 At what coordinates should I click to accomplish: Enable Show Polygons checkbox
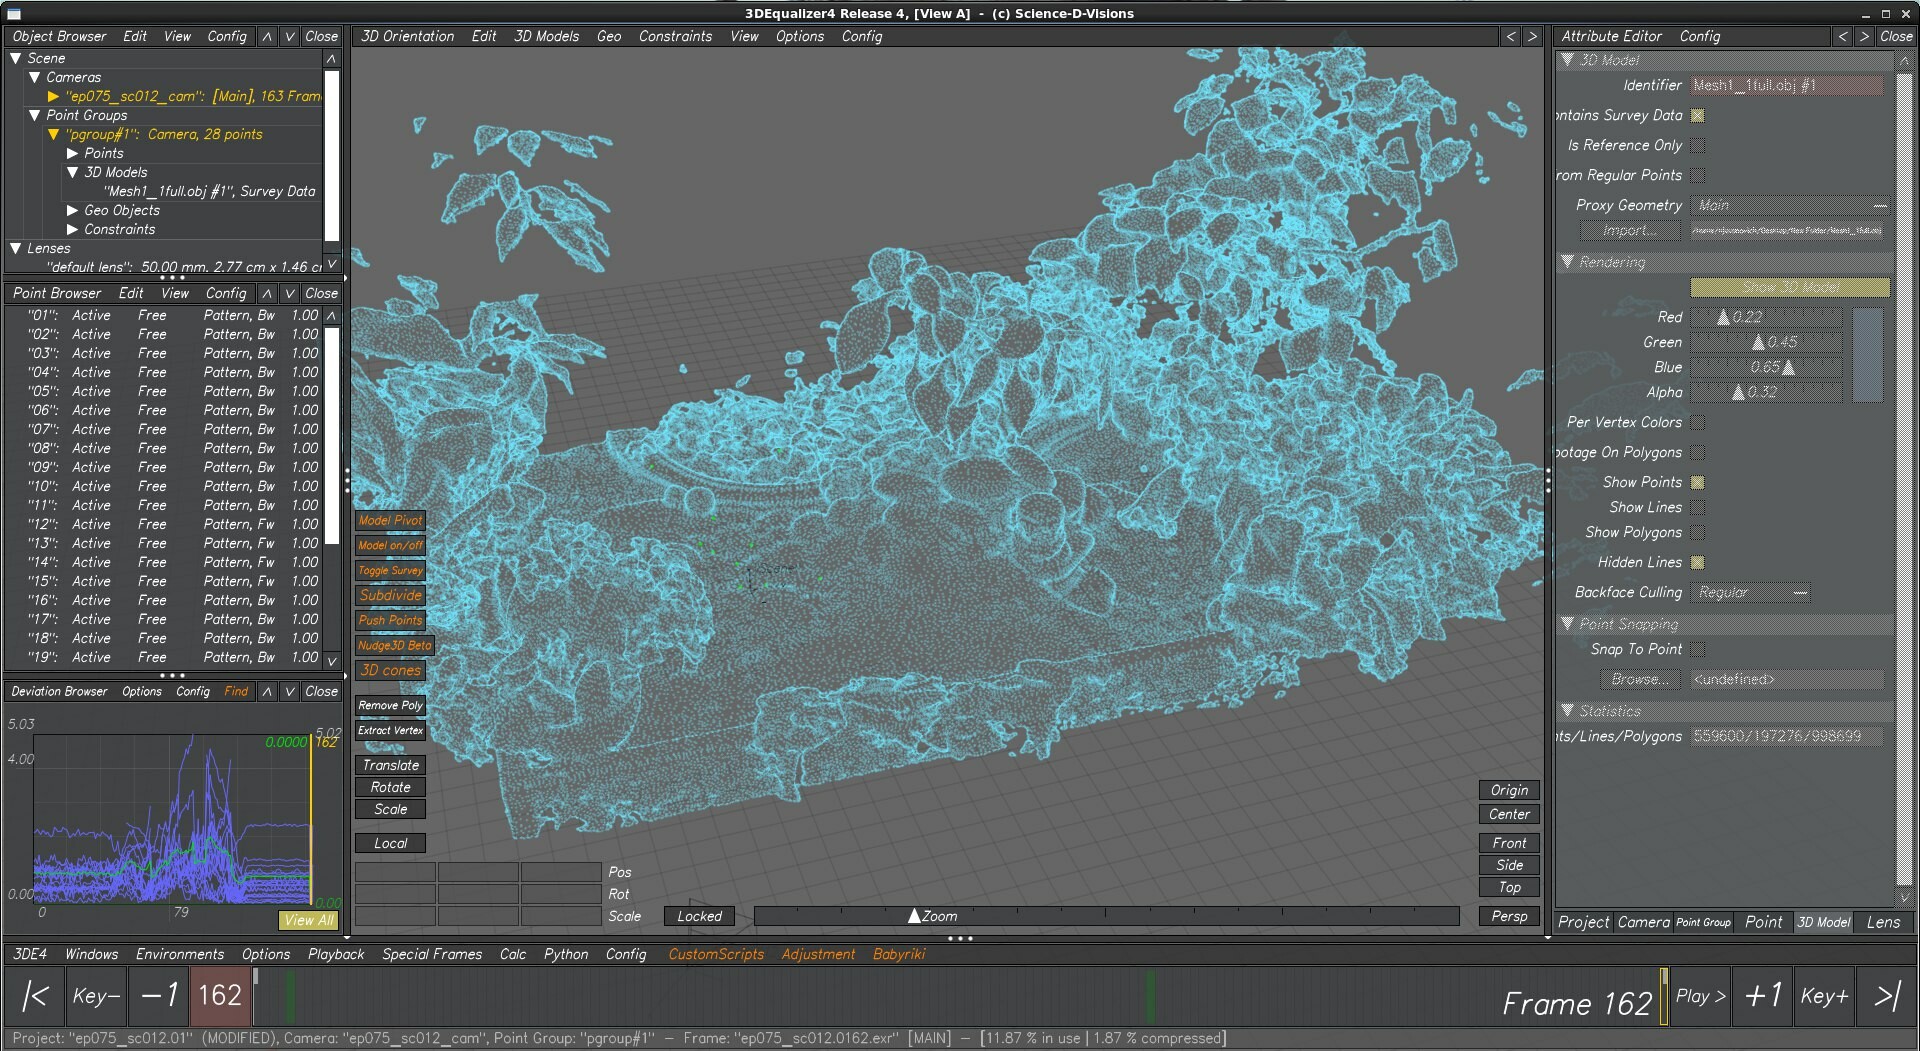pos(1697,533)
